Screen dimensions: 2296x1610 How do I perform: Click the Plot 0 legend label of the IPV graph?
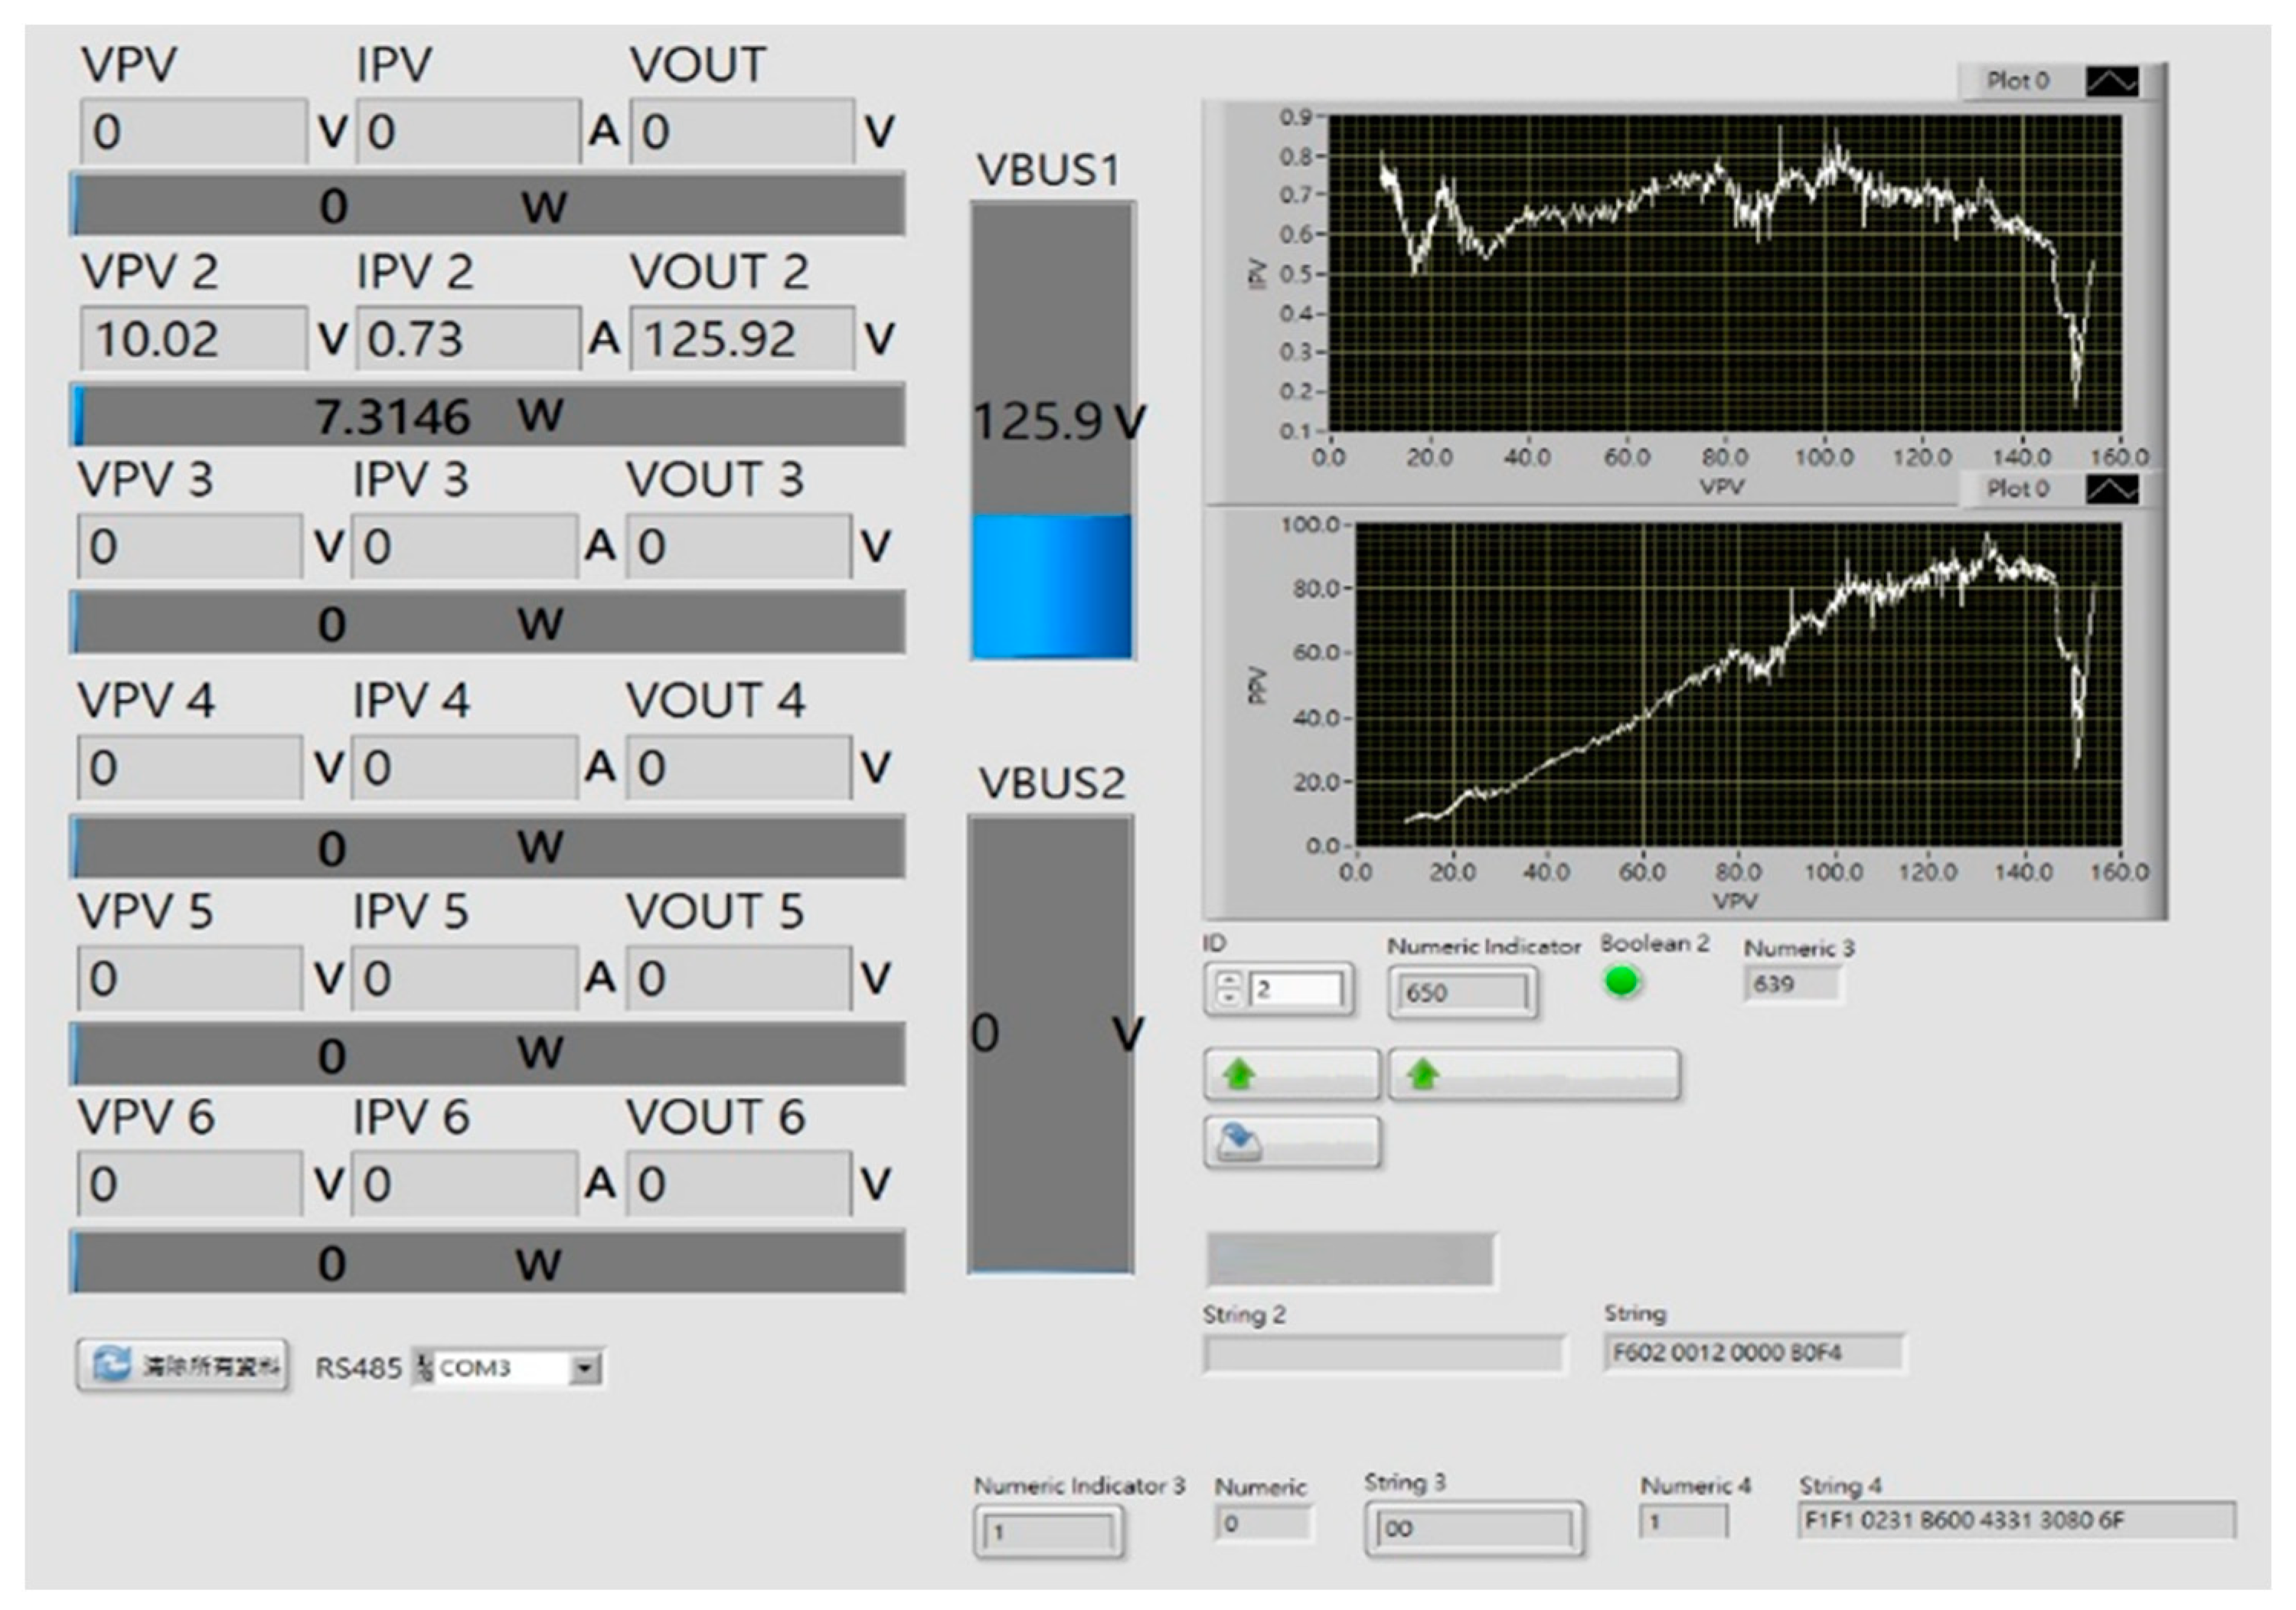pyautogui.click(x=2018, y=81)
